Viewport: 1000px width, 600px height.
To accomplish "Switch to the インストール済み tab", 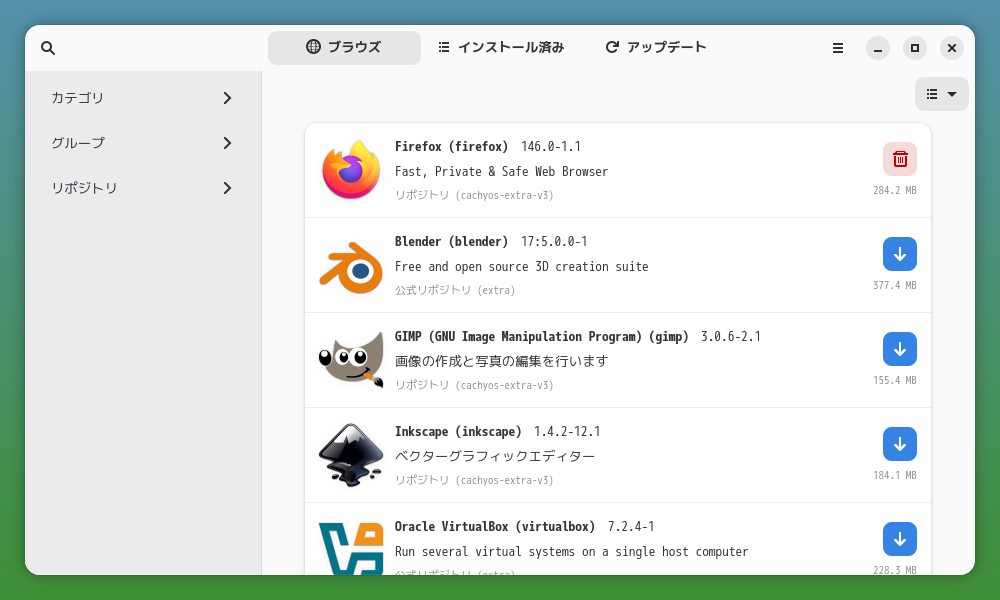I will coord(500,46).
